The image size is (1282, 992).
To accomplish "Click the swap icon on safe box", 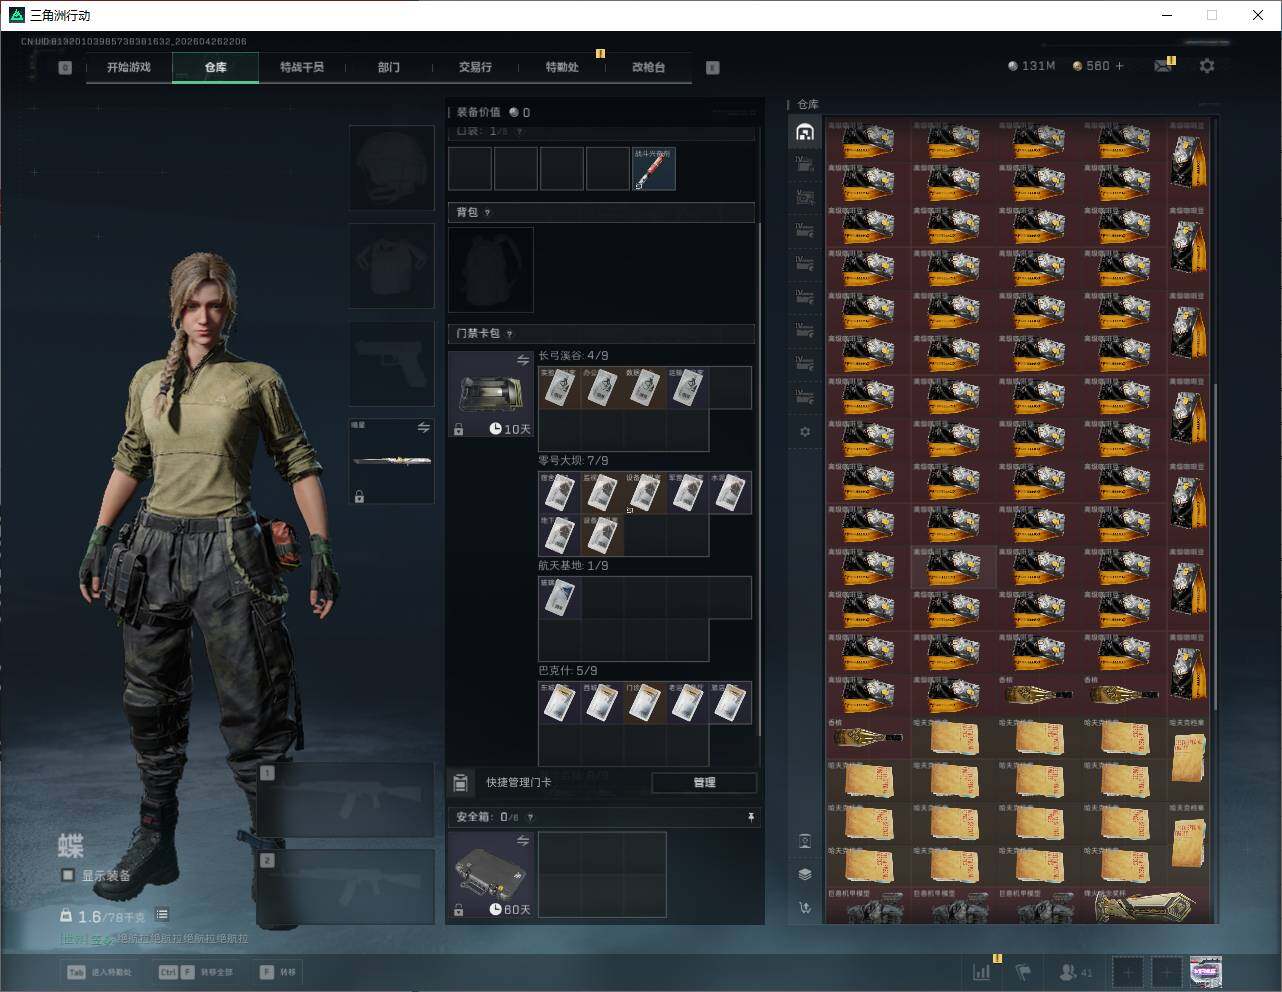I will coord(523,841).
